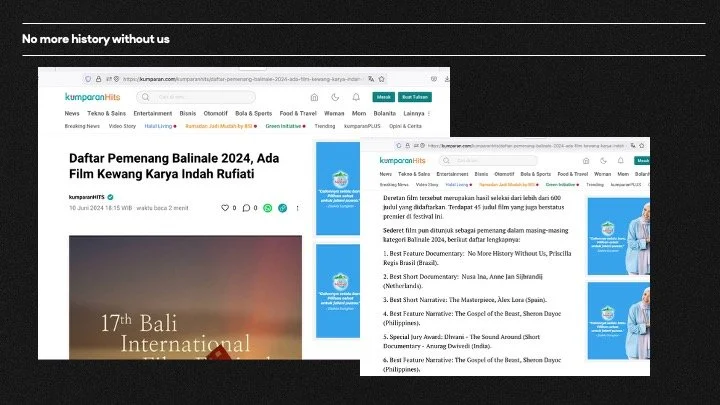Open Bola & Sports in the right window
This screenshot has width=720, height=405.
point(535,174)
